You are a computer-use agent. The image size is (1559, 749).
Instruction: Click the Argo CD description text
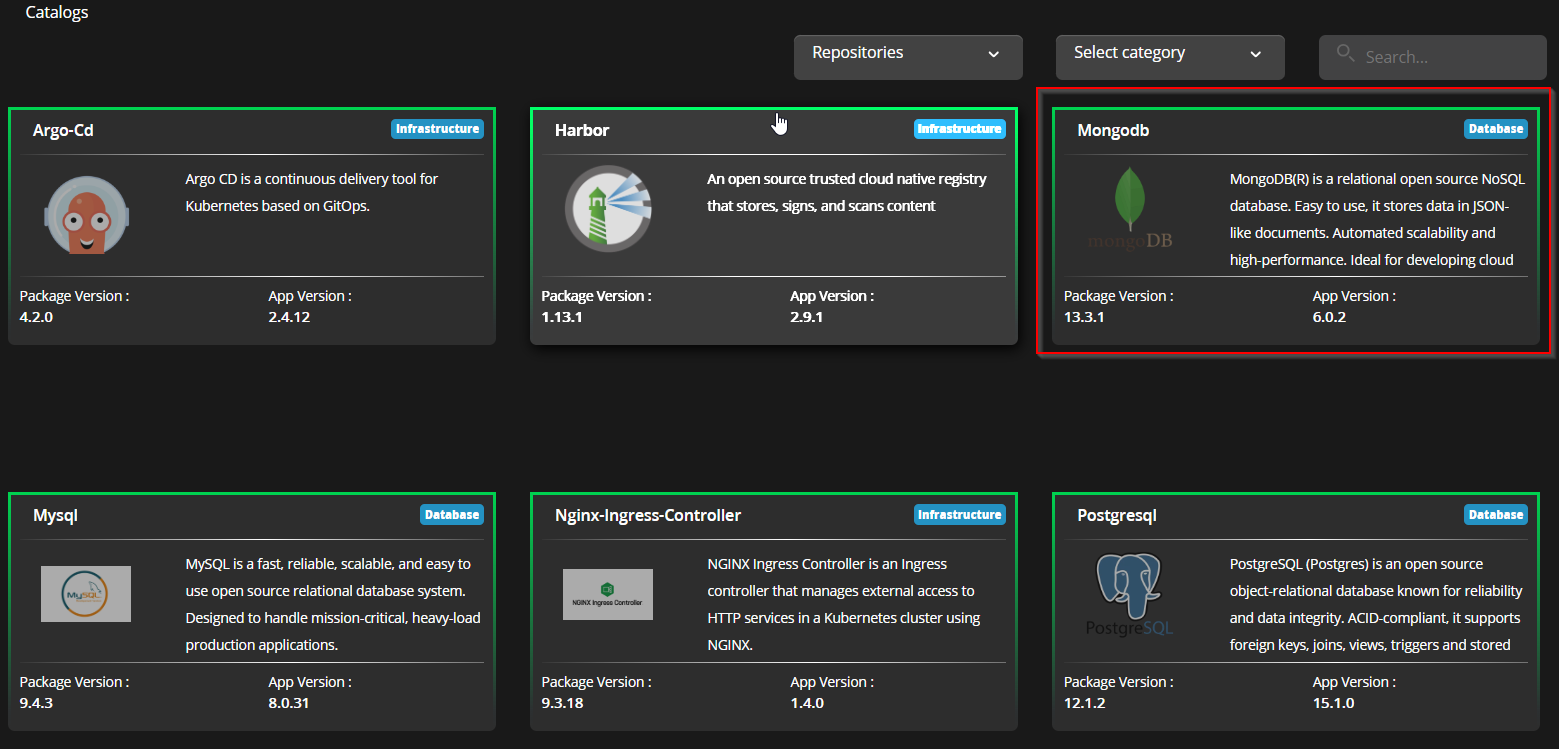[312, 193]
